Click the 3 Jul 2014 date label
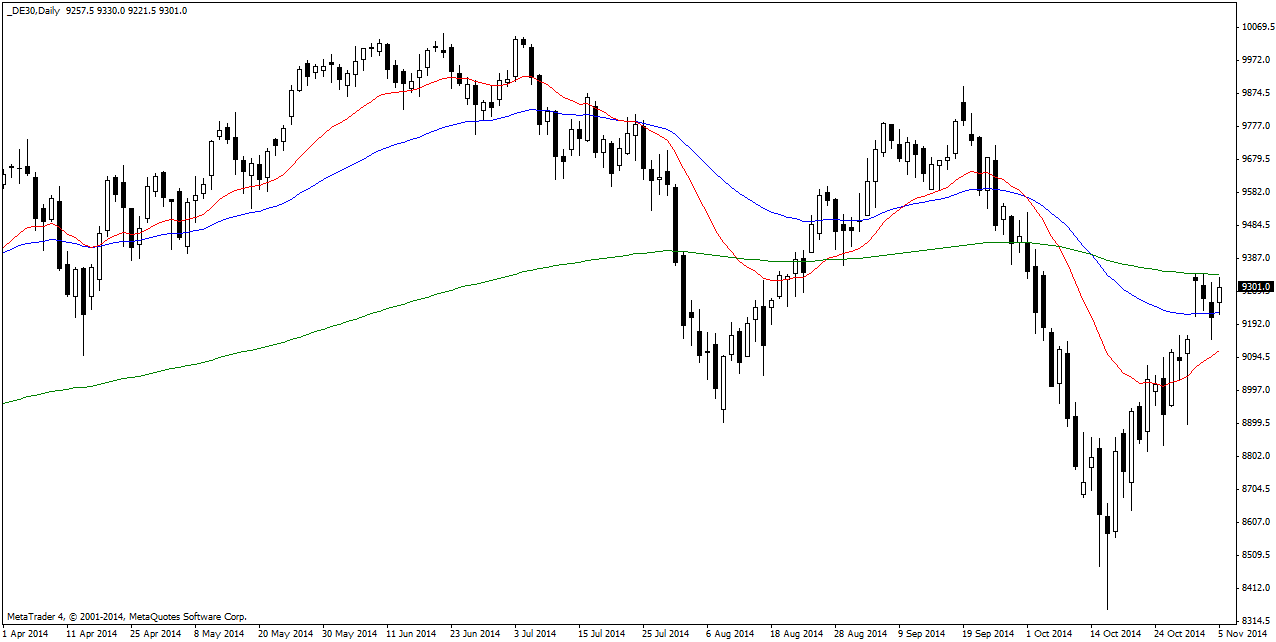The width and height of the screenshot is (1276, 642). pos(535,633)
